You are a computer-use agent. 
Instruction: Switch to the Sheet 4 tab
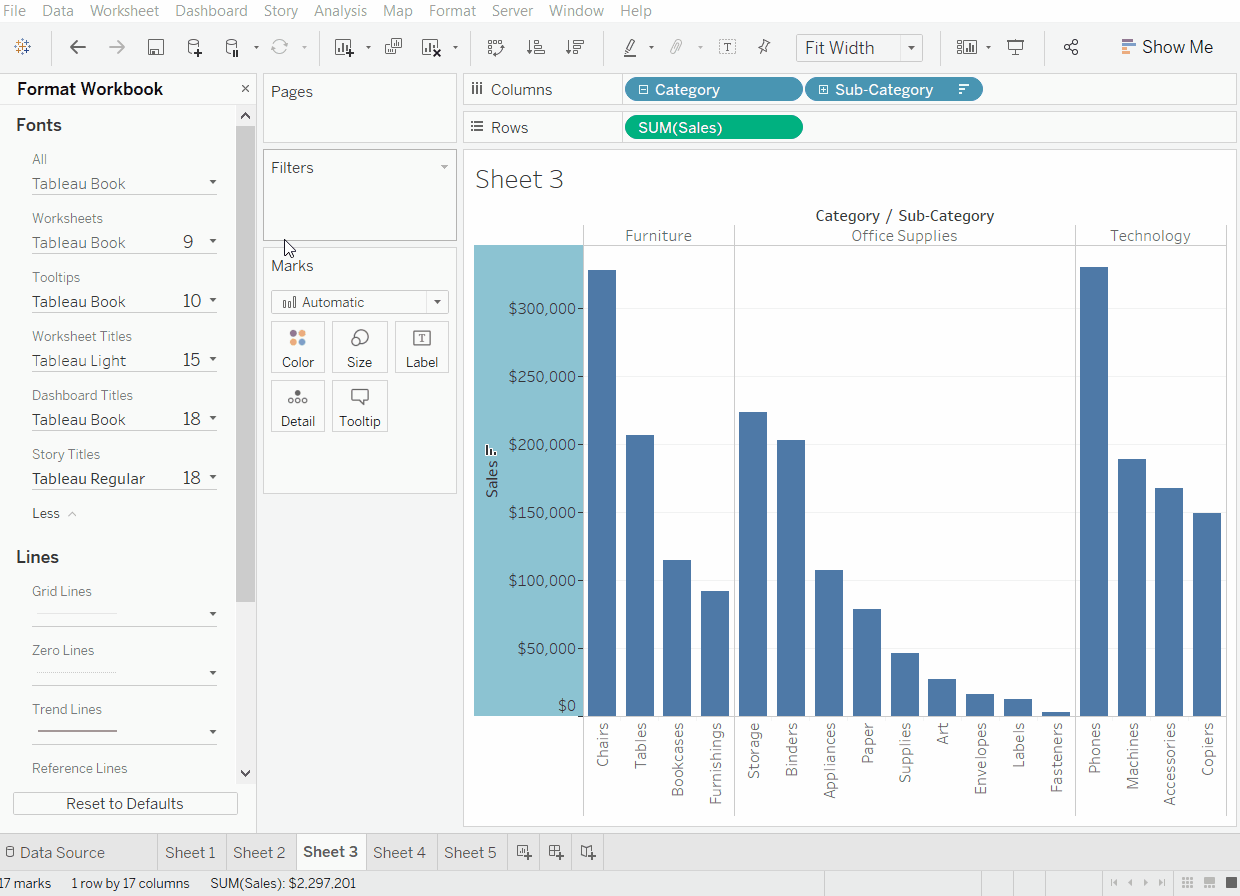coord(399,852)
